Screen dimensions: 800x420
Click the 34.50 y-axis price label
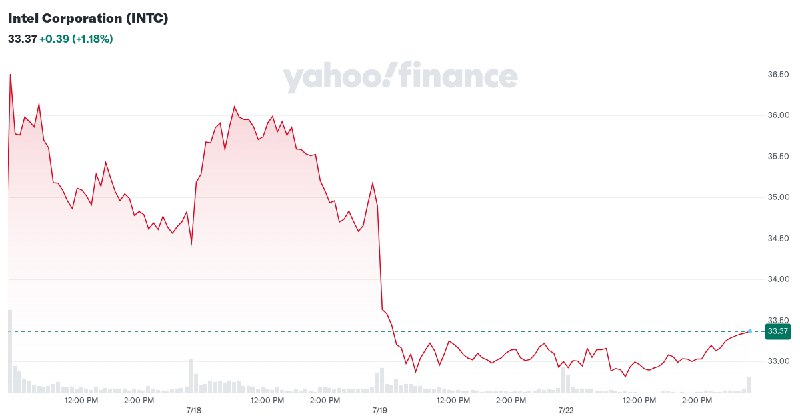pos(778,238)
